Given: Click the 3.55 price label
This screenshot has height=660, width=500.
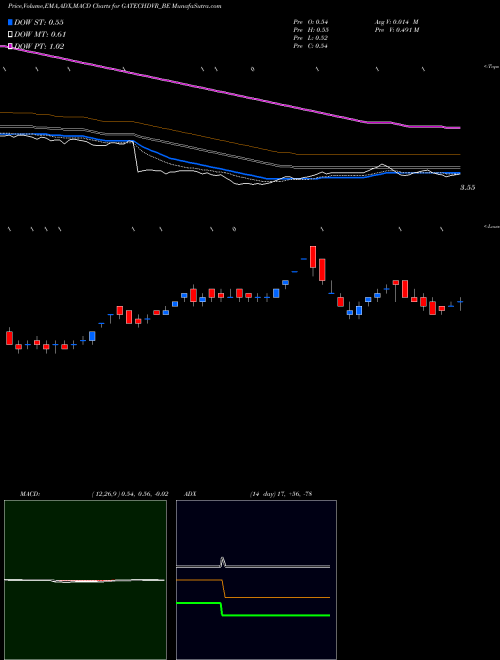Looking at the screenshot, I should point(467,188).
